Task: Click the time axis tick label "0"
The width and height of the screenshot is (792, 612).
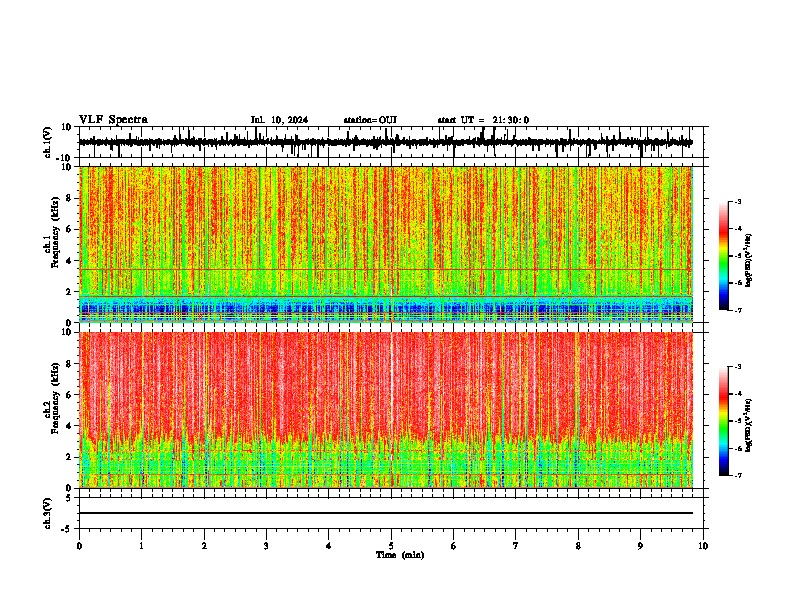Action: coord(79,546)
